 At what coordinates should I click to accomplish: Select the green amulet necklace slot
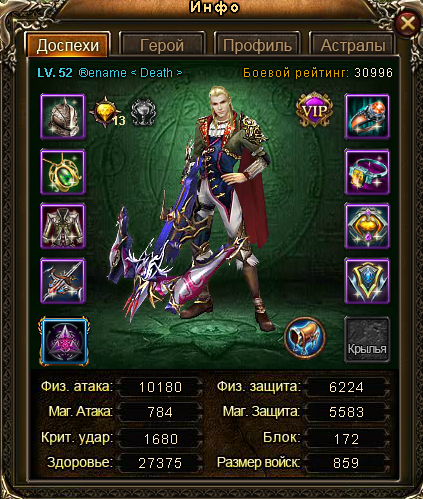click(63, 172)
